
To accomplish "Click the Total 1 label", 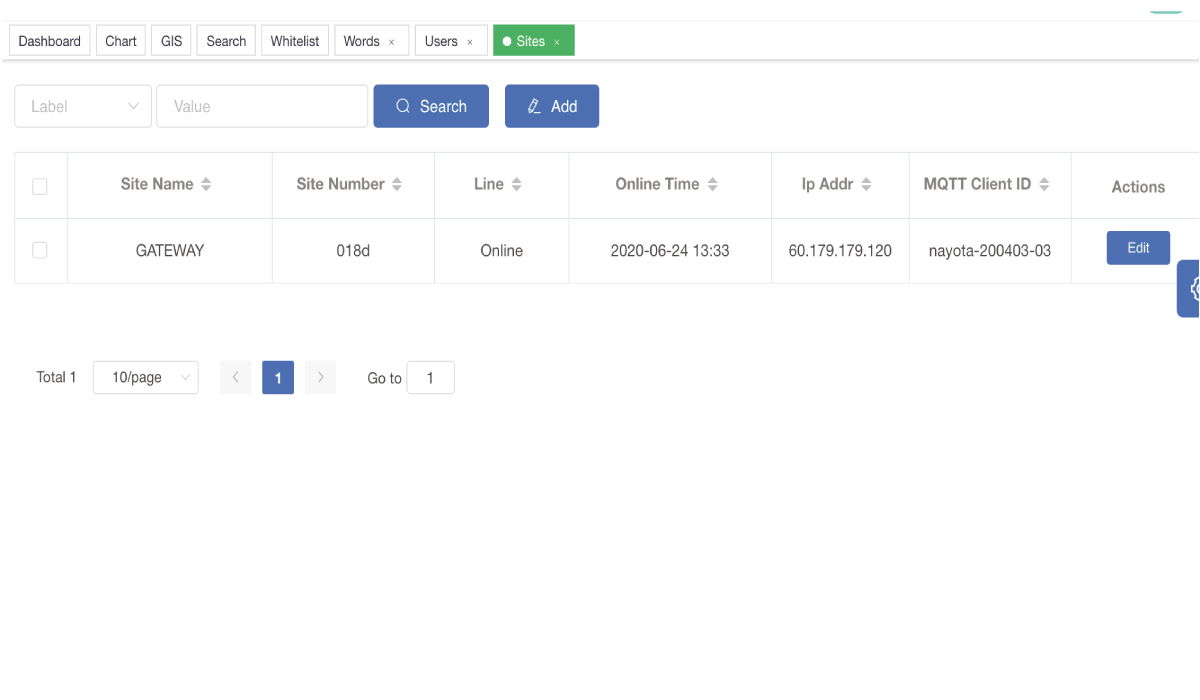I will (56, 378).
